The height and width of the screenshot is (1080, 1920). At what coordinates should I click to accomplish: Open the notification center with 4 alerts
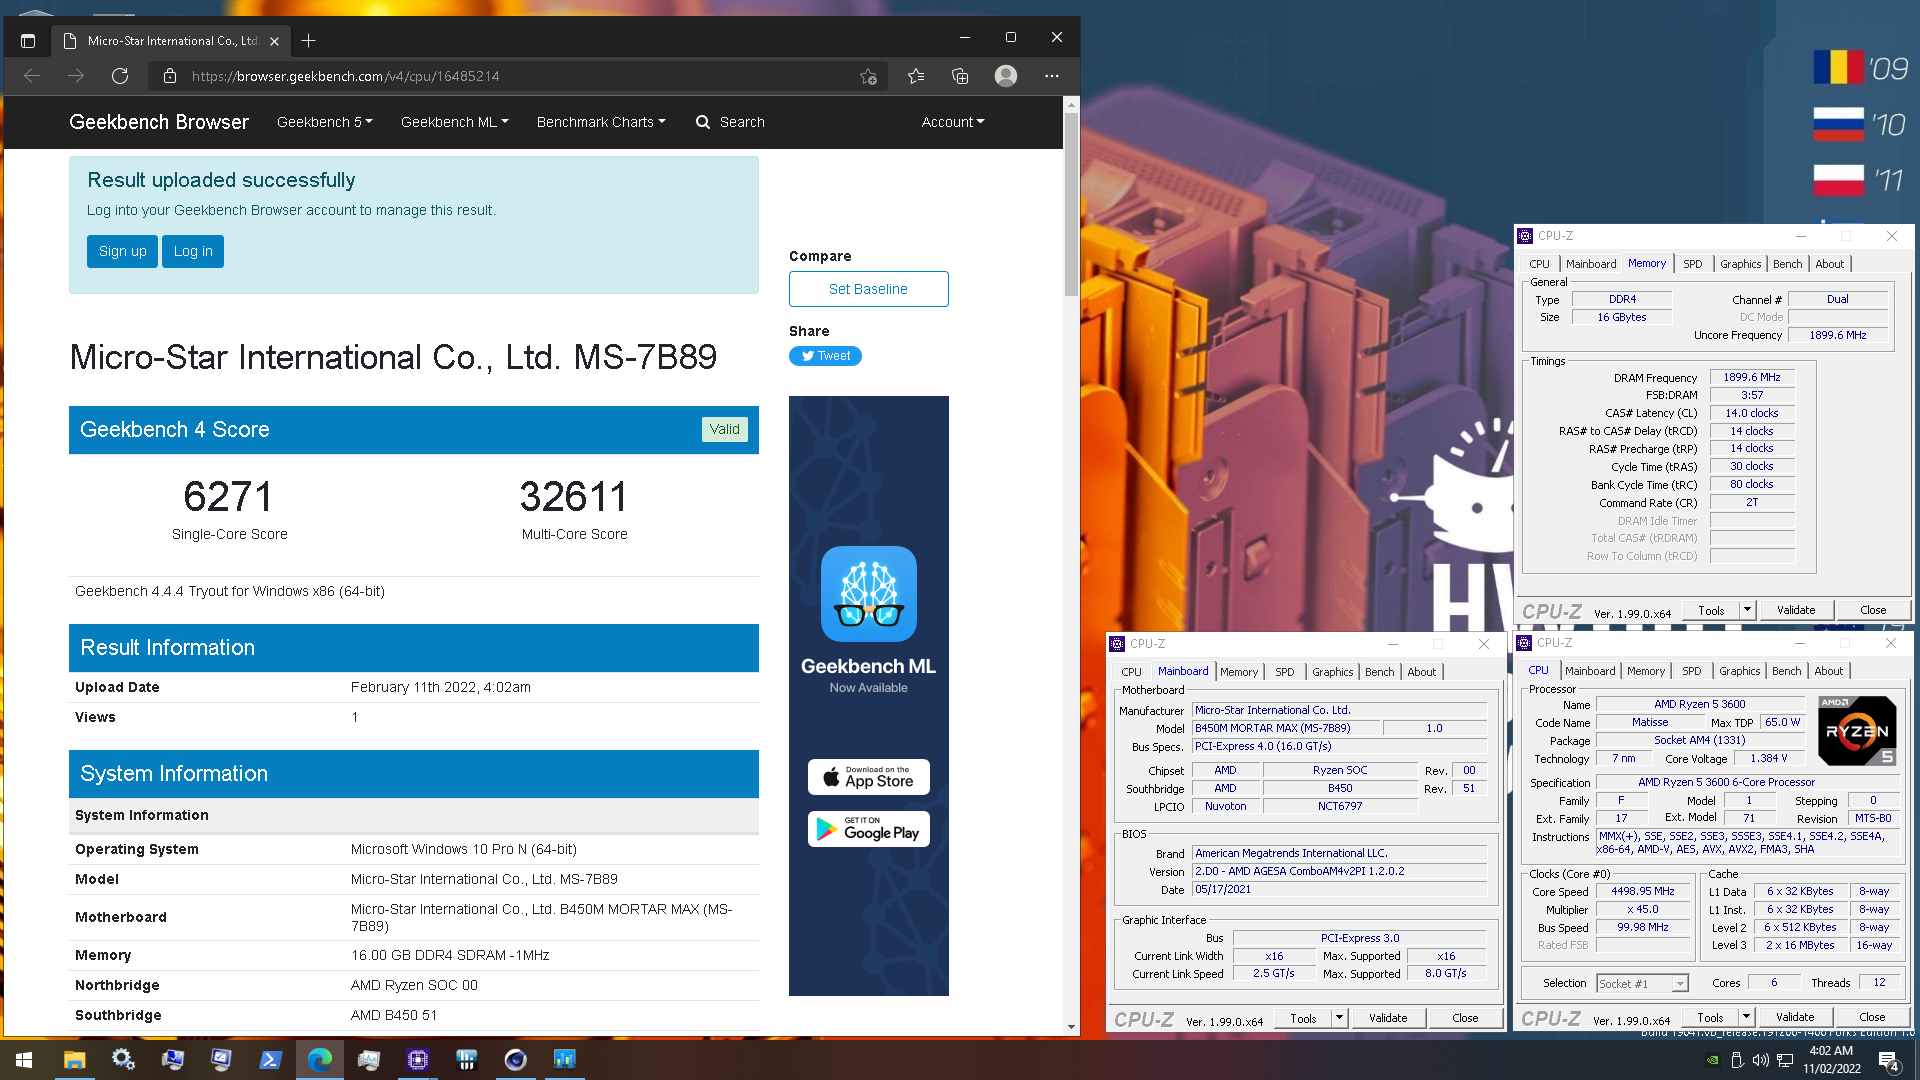pyautogui.click(x=1889, y=1061)
